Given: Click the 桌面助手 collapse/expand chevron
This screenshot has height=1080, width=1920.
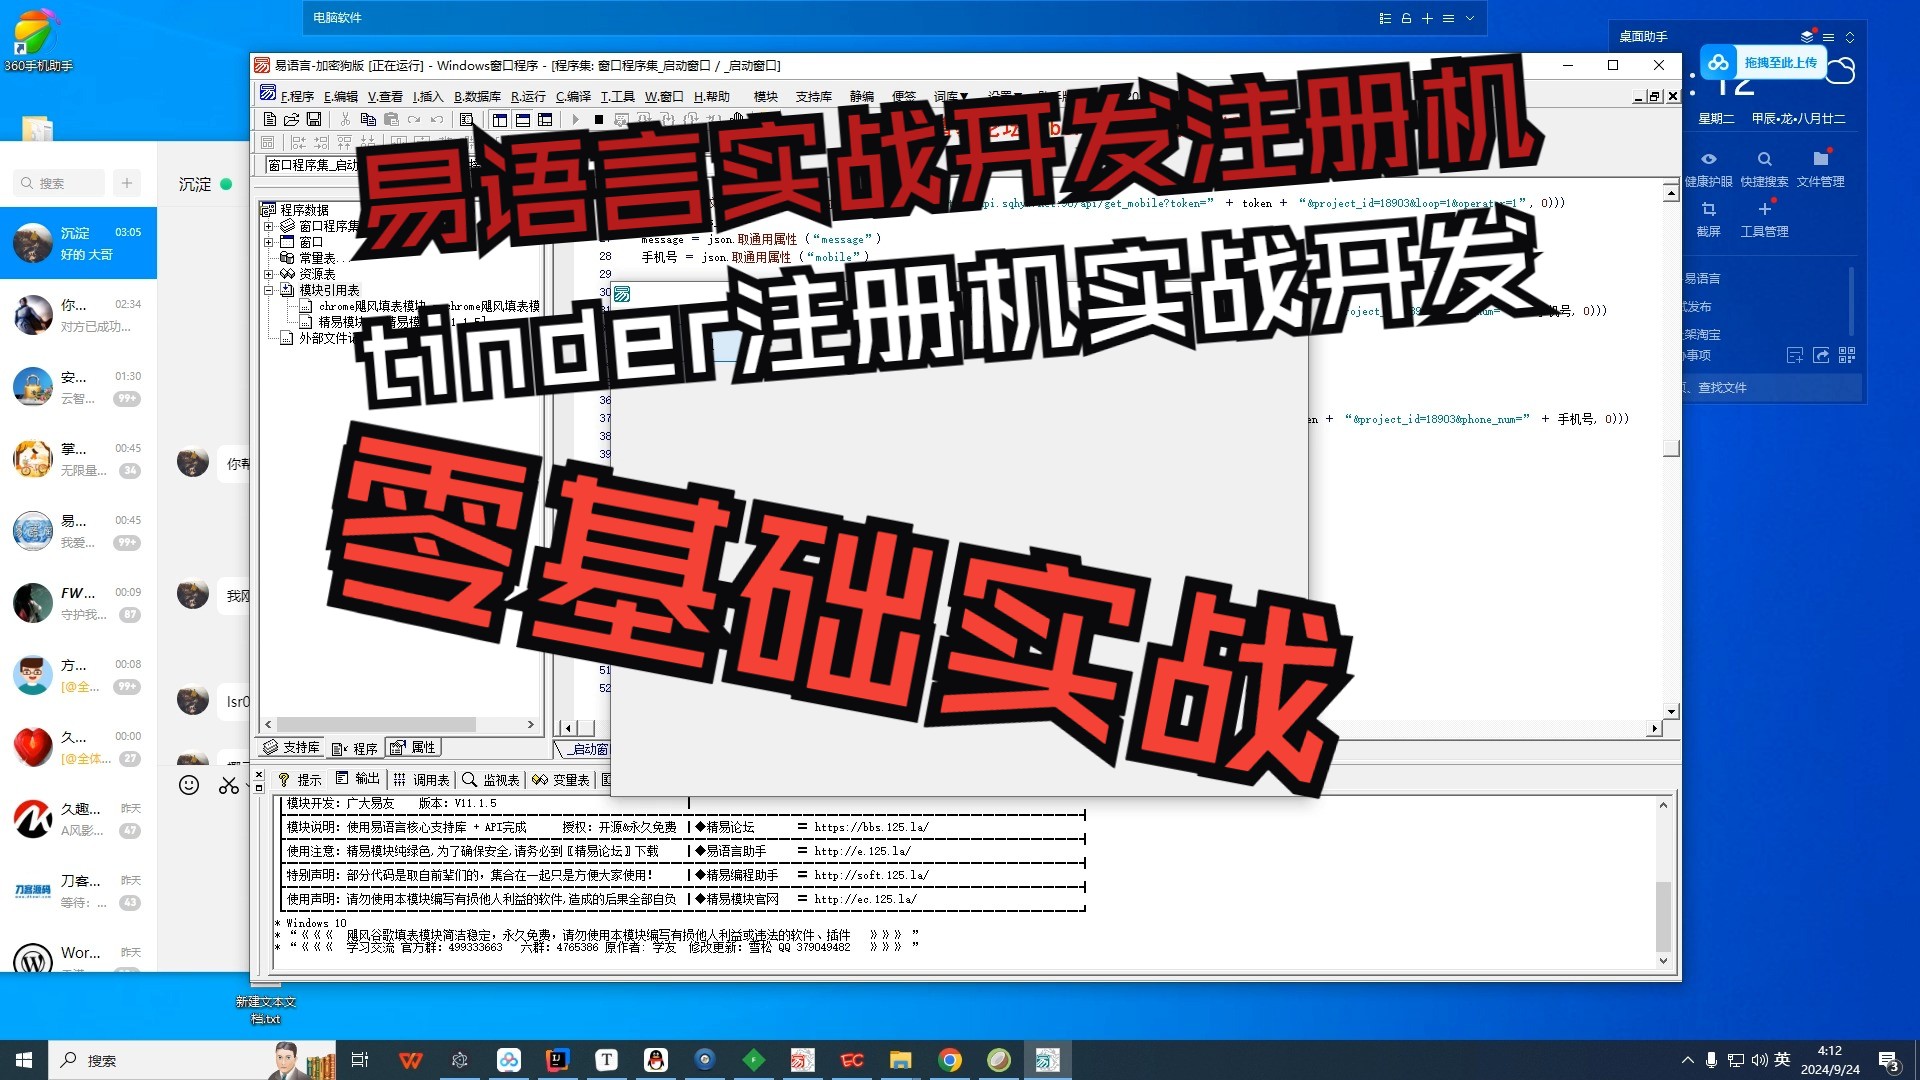Looking at the screenshot, I should 1850,37.
